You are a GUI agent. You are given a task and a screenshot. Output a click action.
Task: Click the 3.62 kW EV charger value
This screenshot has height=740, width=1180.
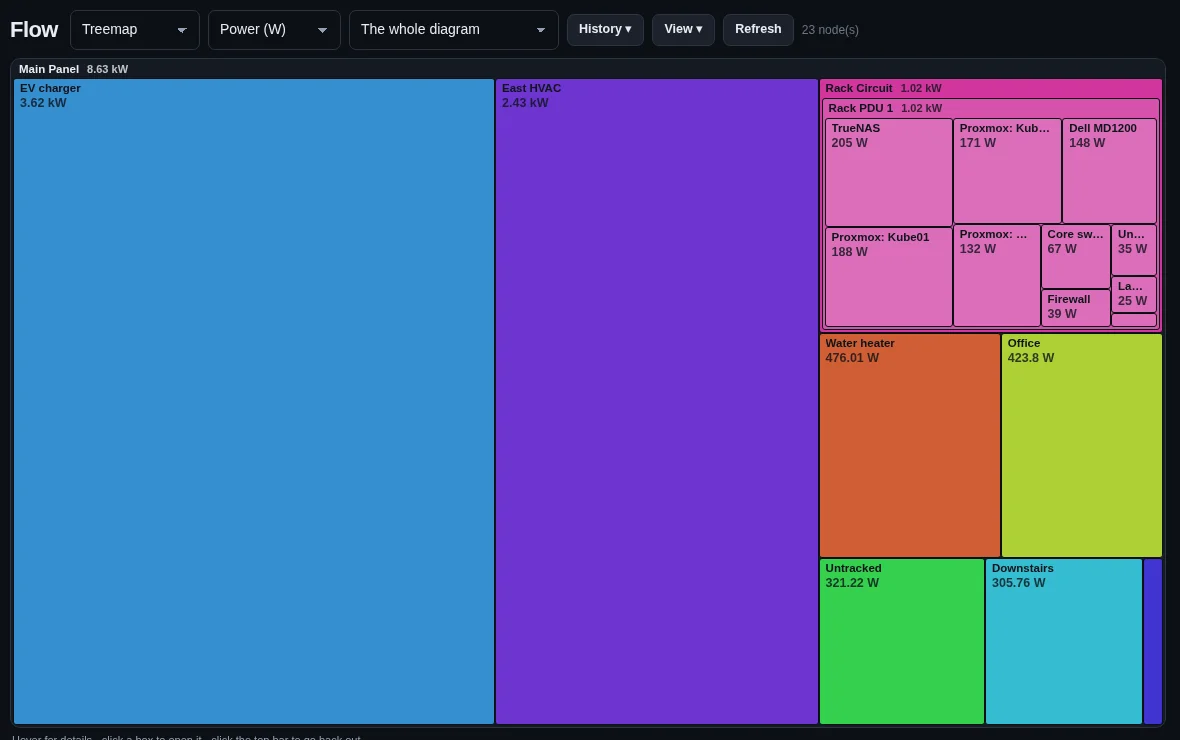pyautogui.click(x=43, y=103)
